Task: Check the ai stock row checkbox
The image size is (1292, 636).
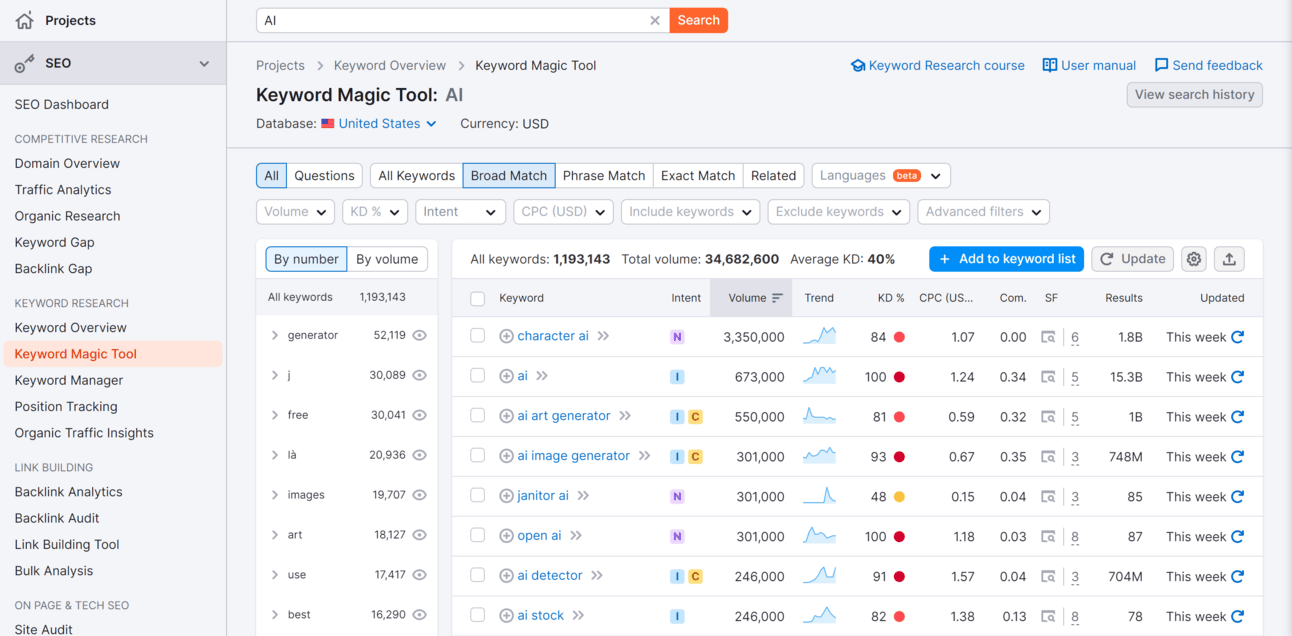Action: (x=478, y=616)
